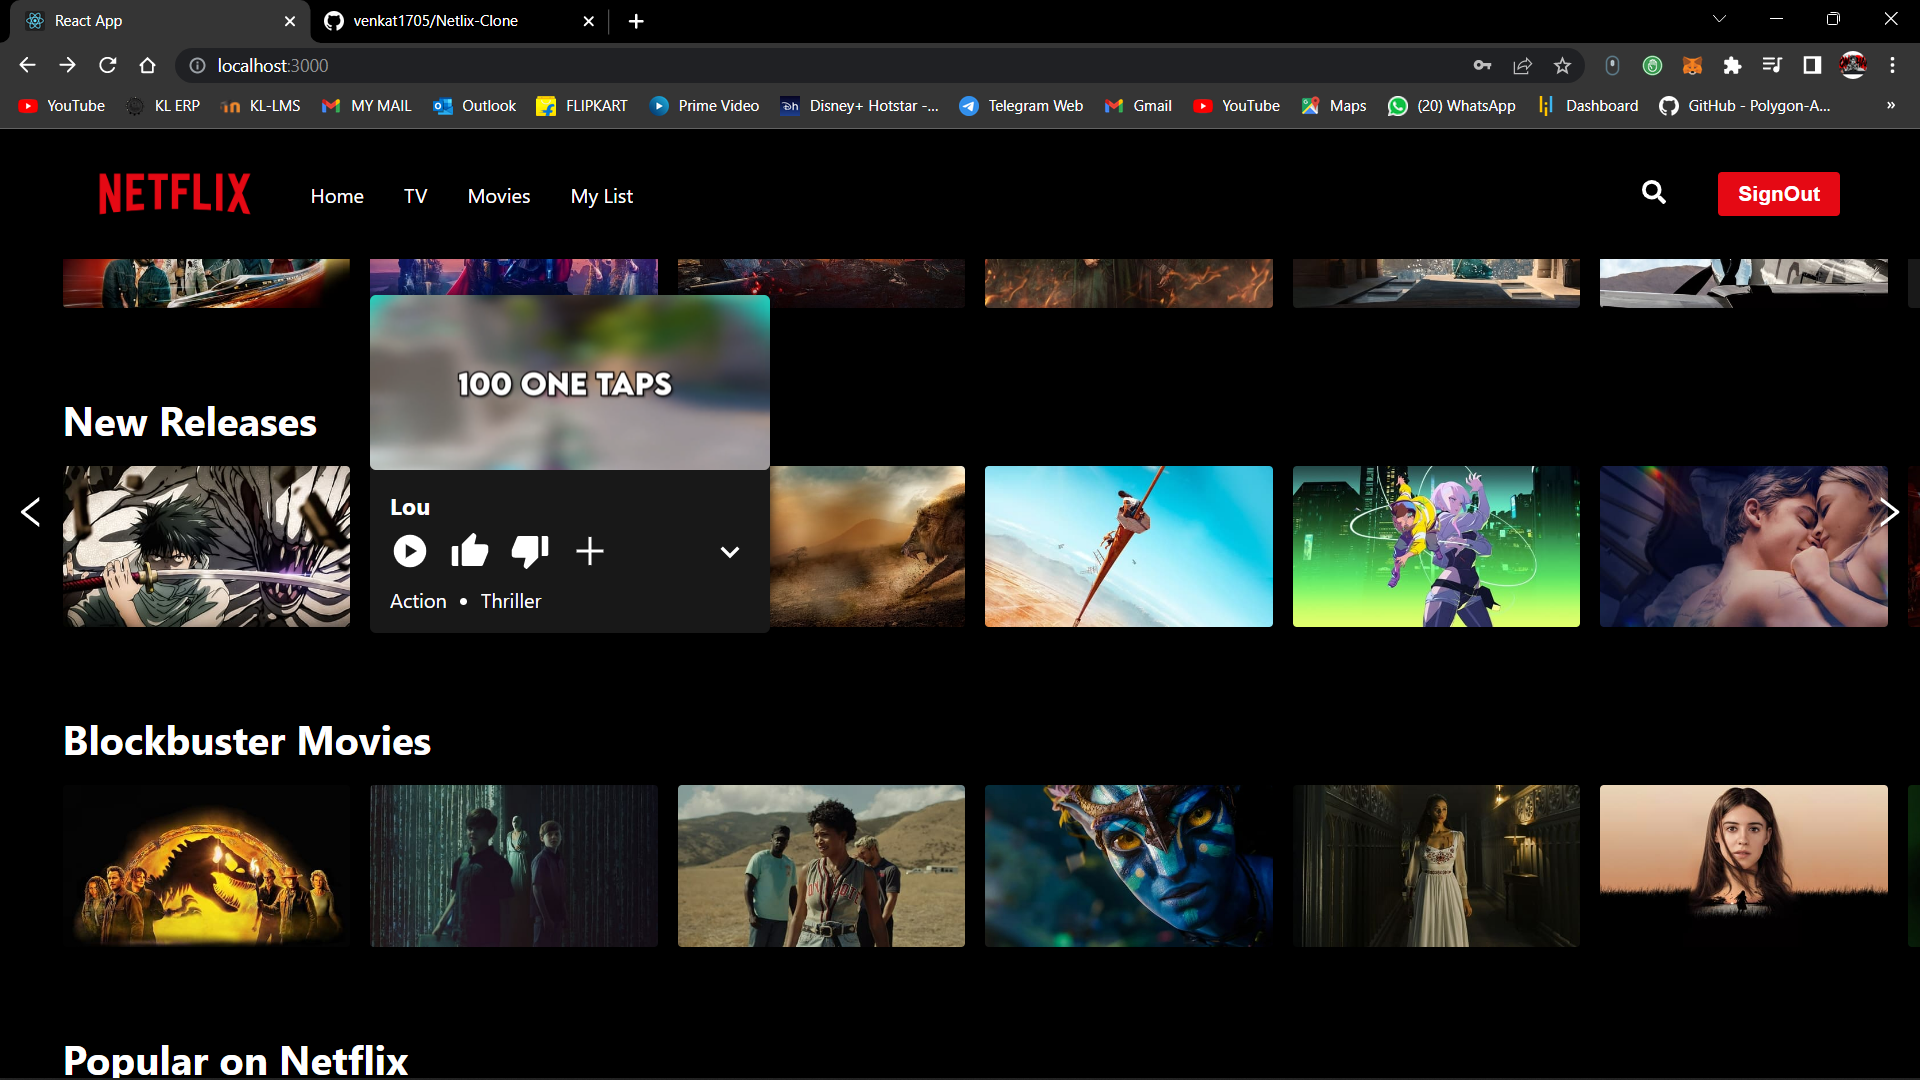Open the woman in white dress thumbnail
The width and height of the screenshot is (1920, 1080).
(1436, 866)
